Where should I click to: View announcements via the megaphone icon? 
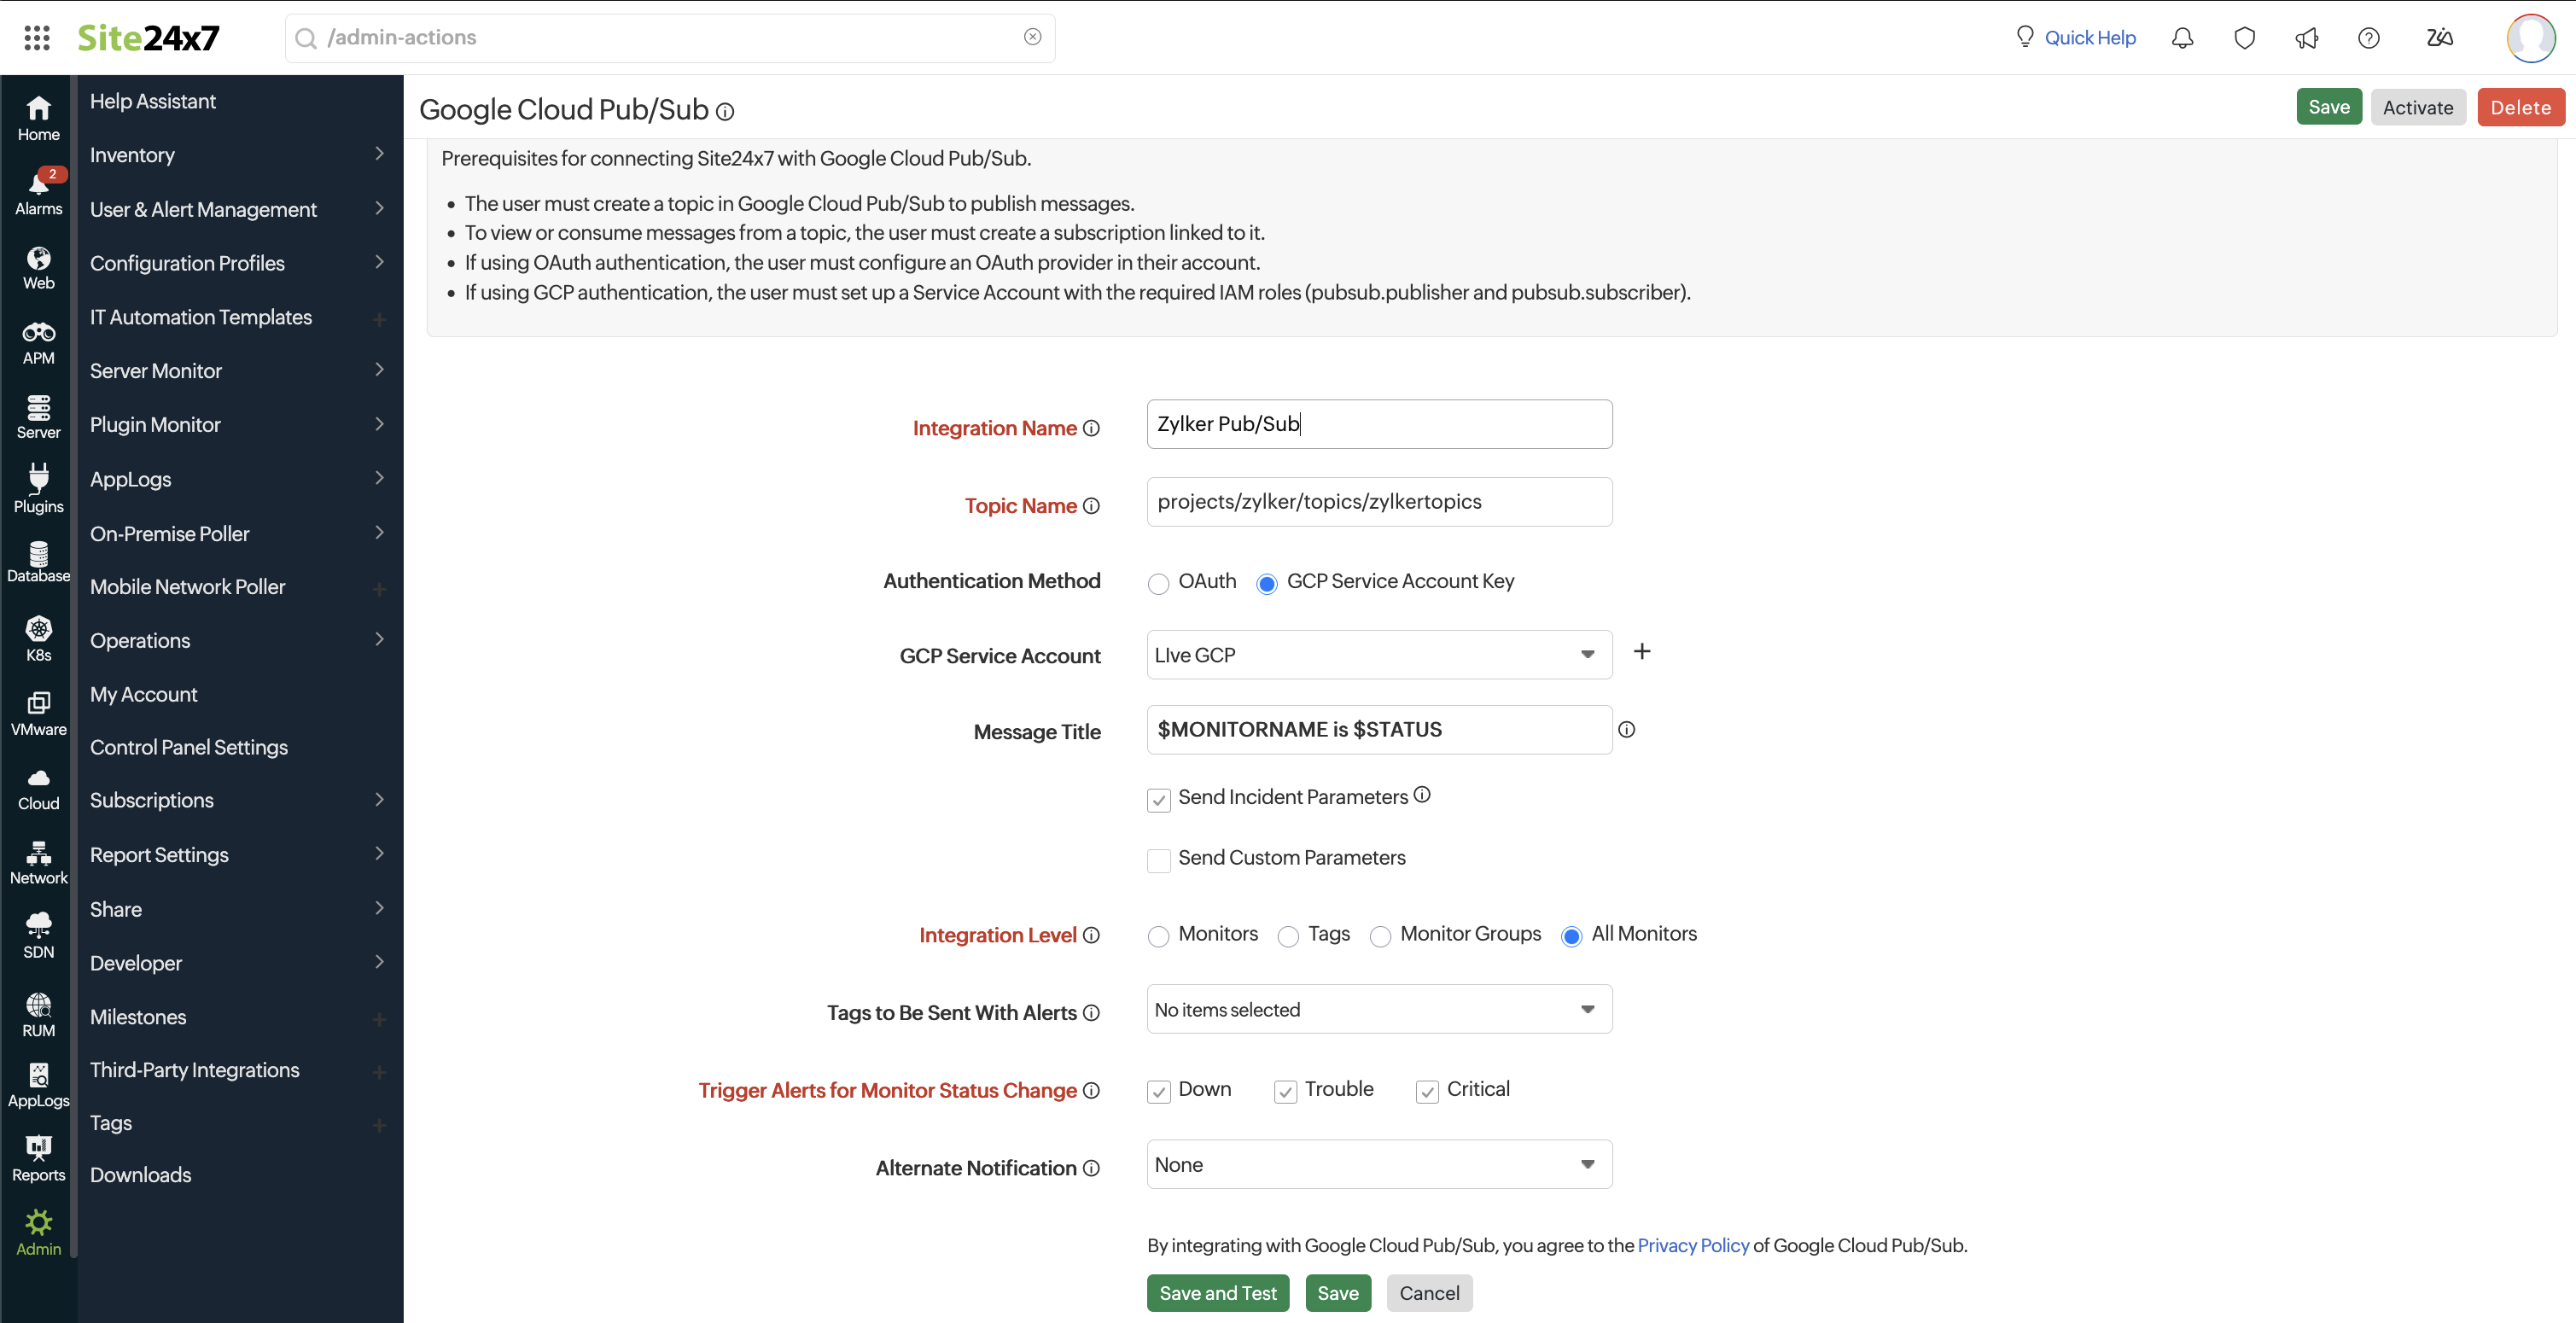[x=2306, y=37]
